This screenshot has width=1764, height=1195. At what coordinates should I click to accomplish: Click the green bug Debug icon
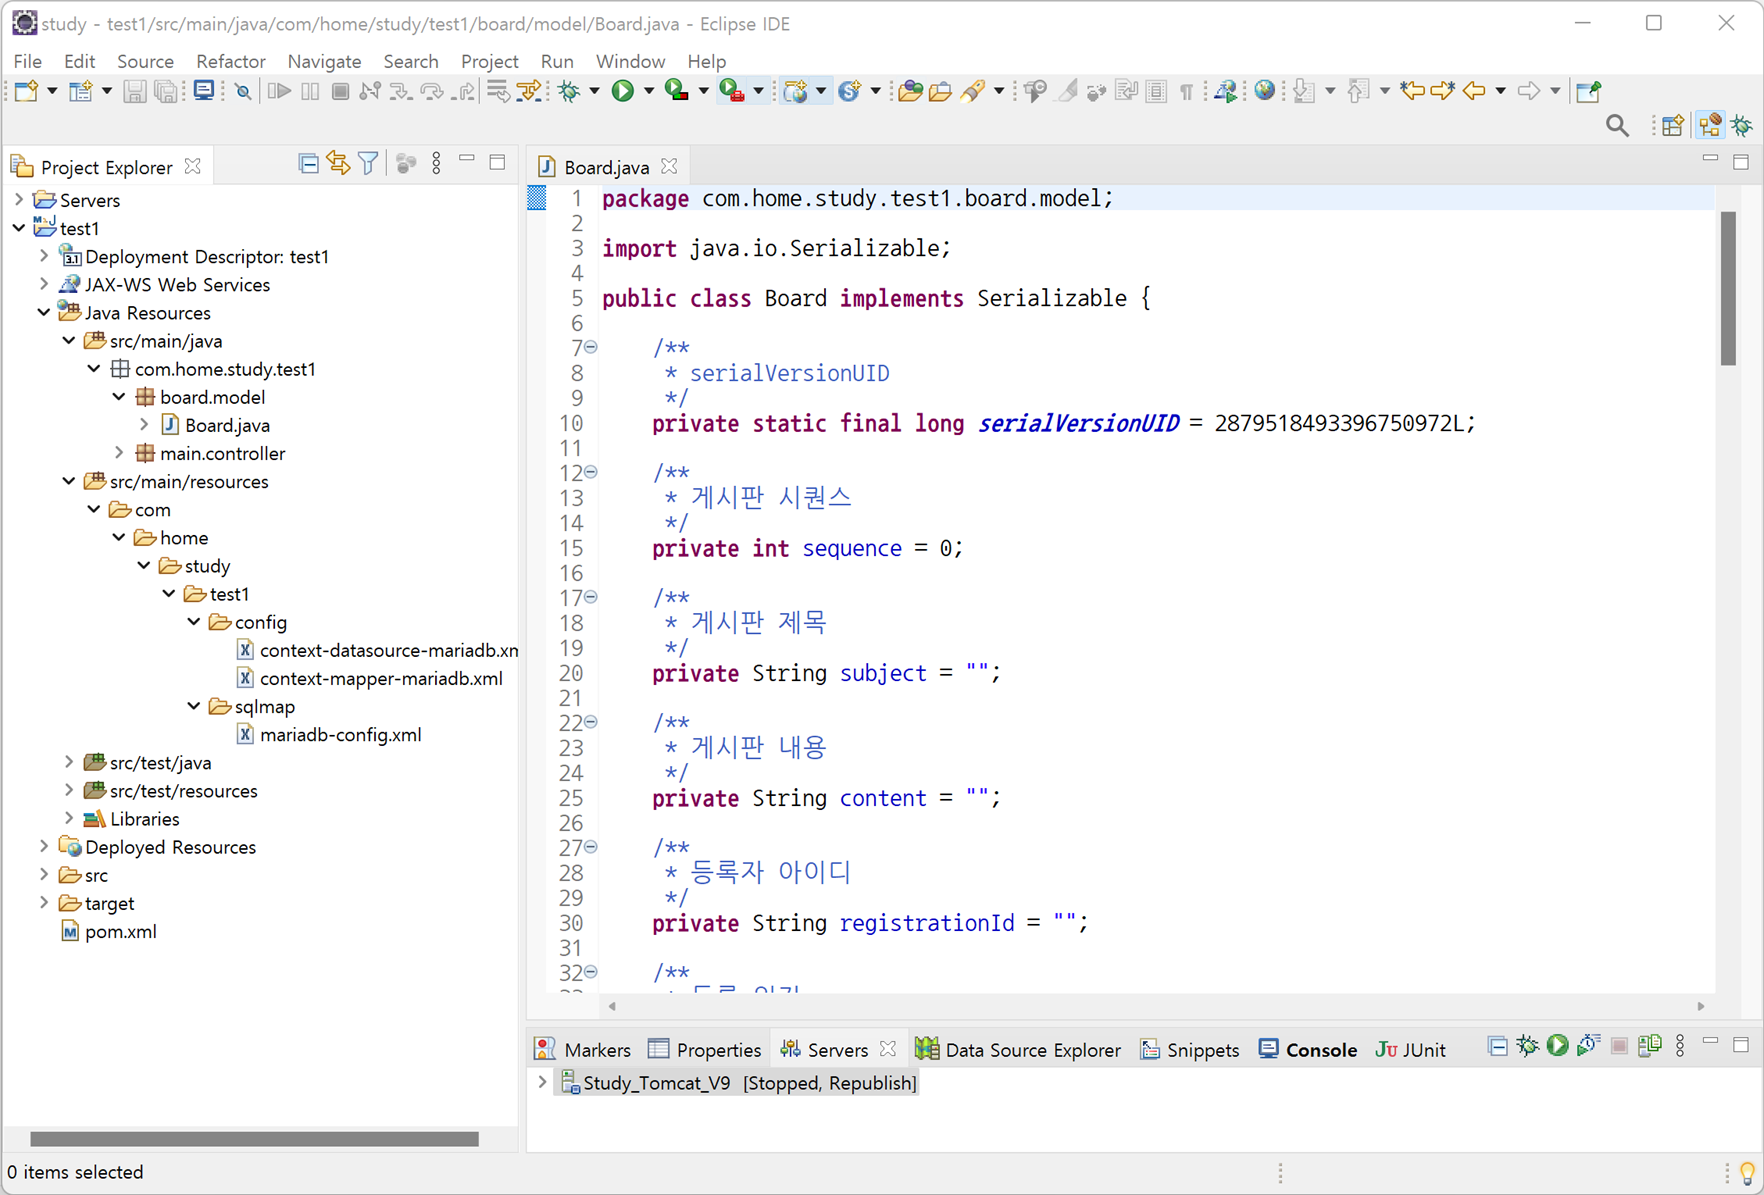569,91
